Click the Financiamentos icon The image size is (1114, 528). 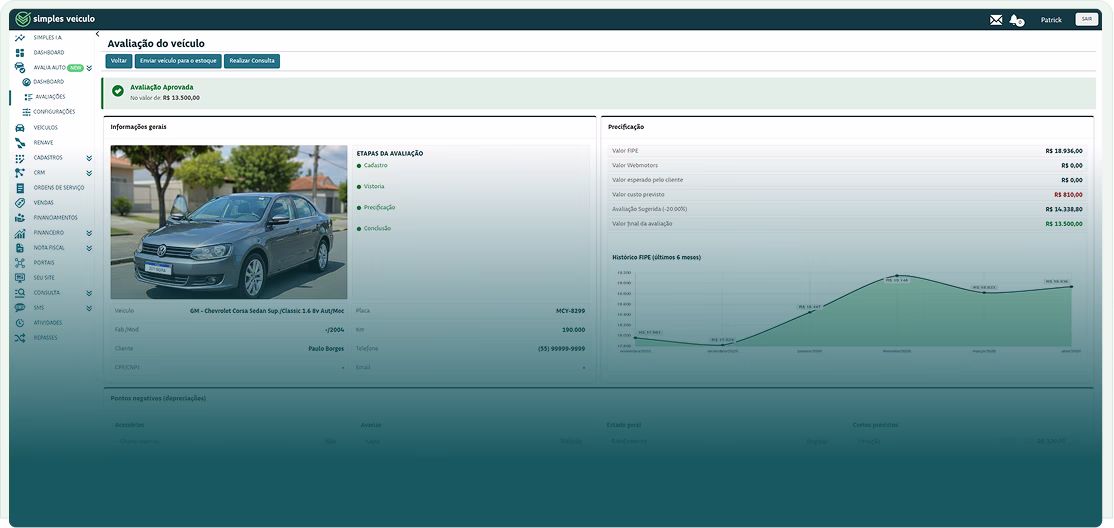pos(20,217)
